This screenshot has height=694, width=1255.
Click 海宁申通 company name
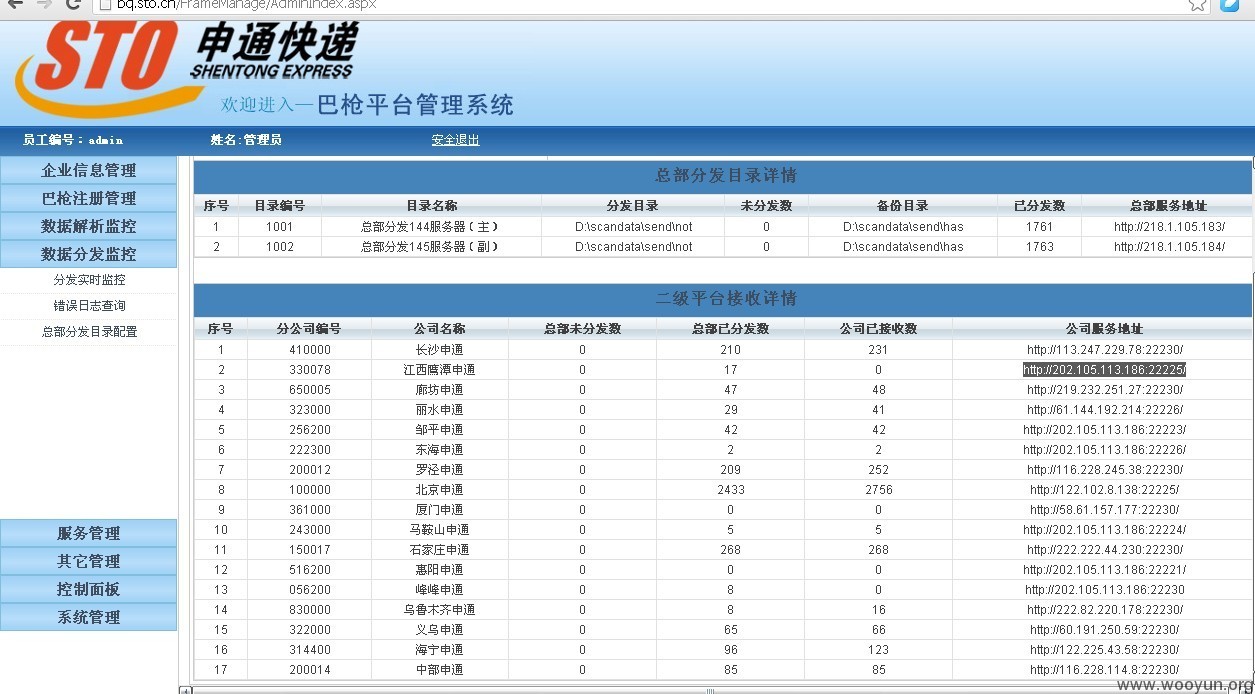tap(439, 650)
